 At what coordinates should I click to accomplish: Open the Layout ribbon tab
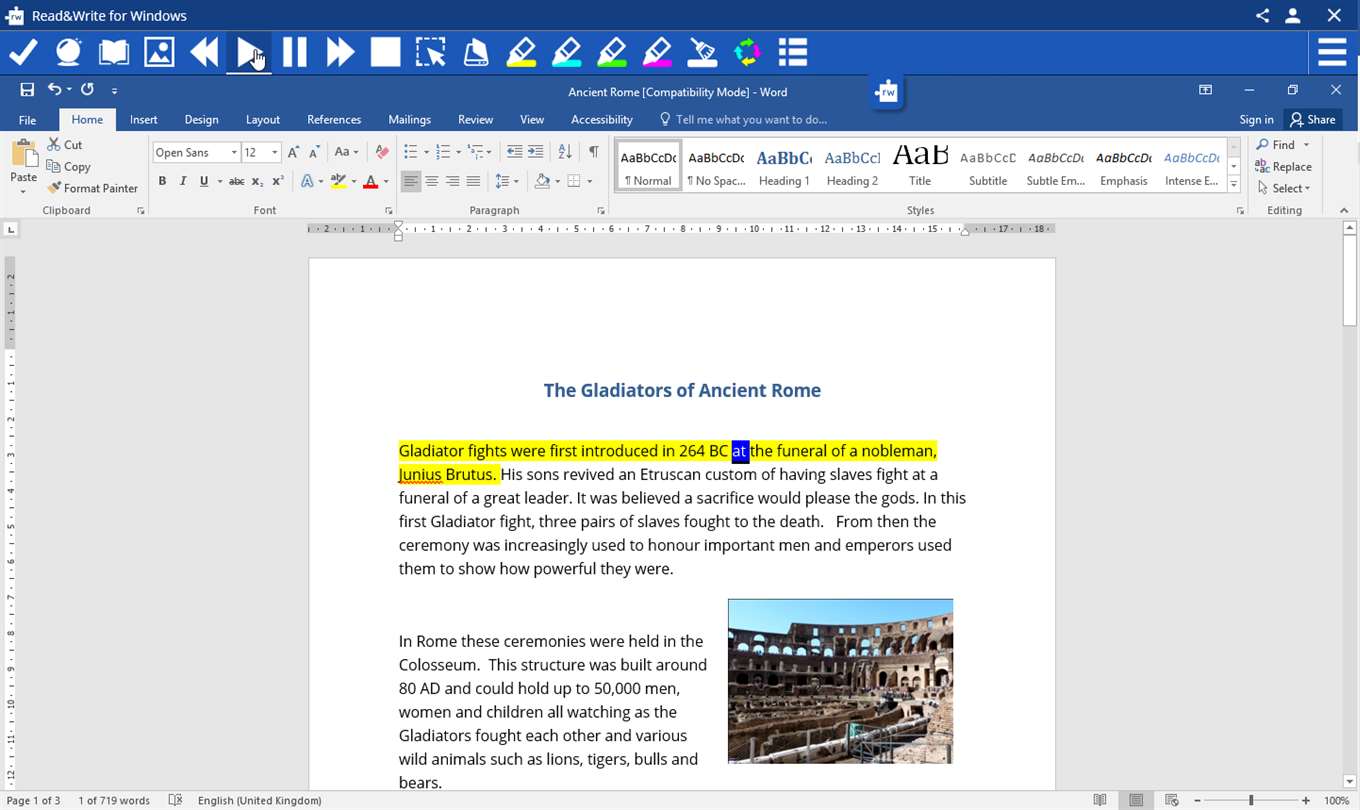(263, 119)
